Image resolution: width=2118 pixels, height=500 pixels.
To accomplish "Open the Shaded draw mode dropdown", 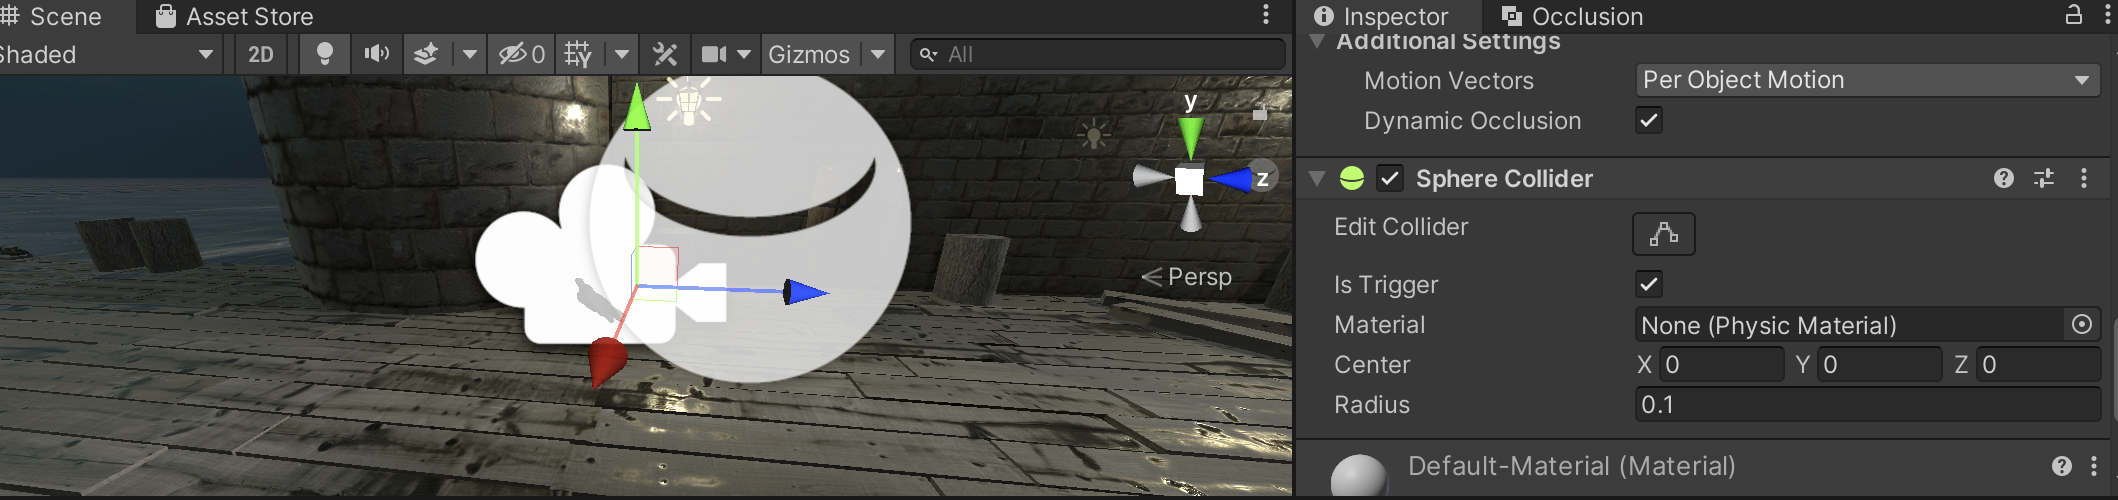I will click(110, 54).
